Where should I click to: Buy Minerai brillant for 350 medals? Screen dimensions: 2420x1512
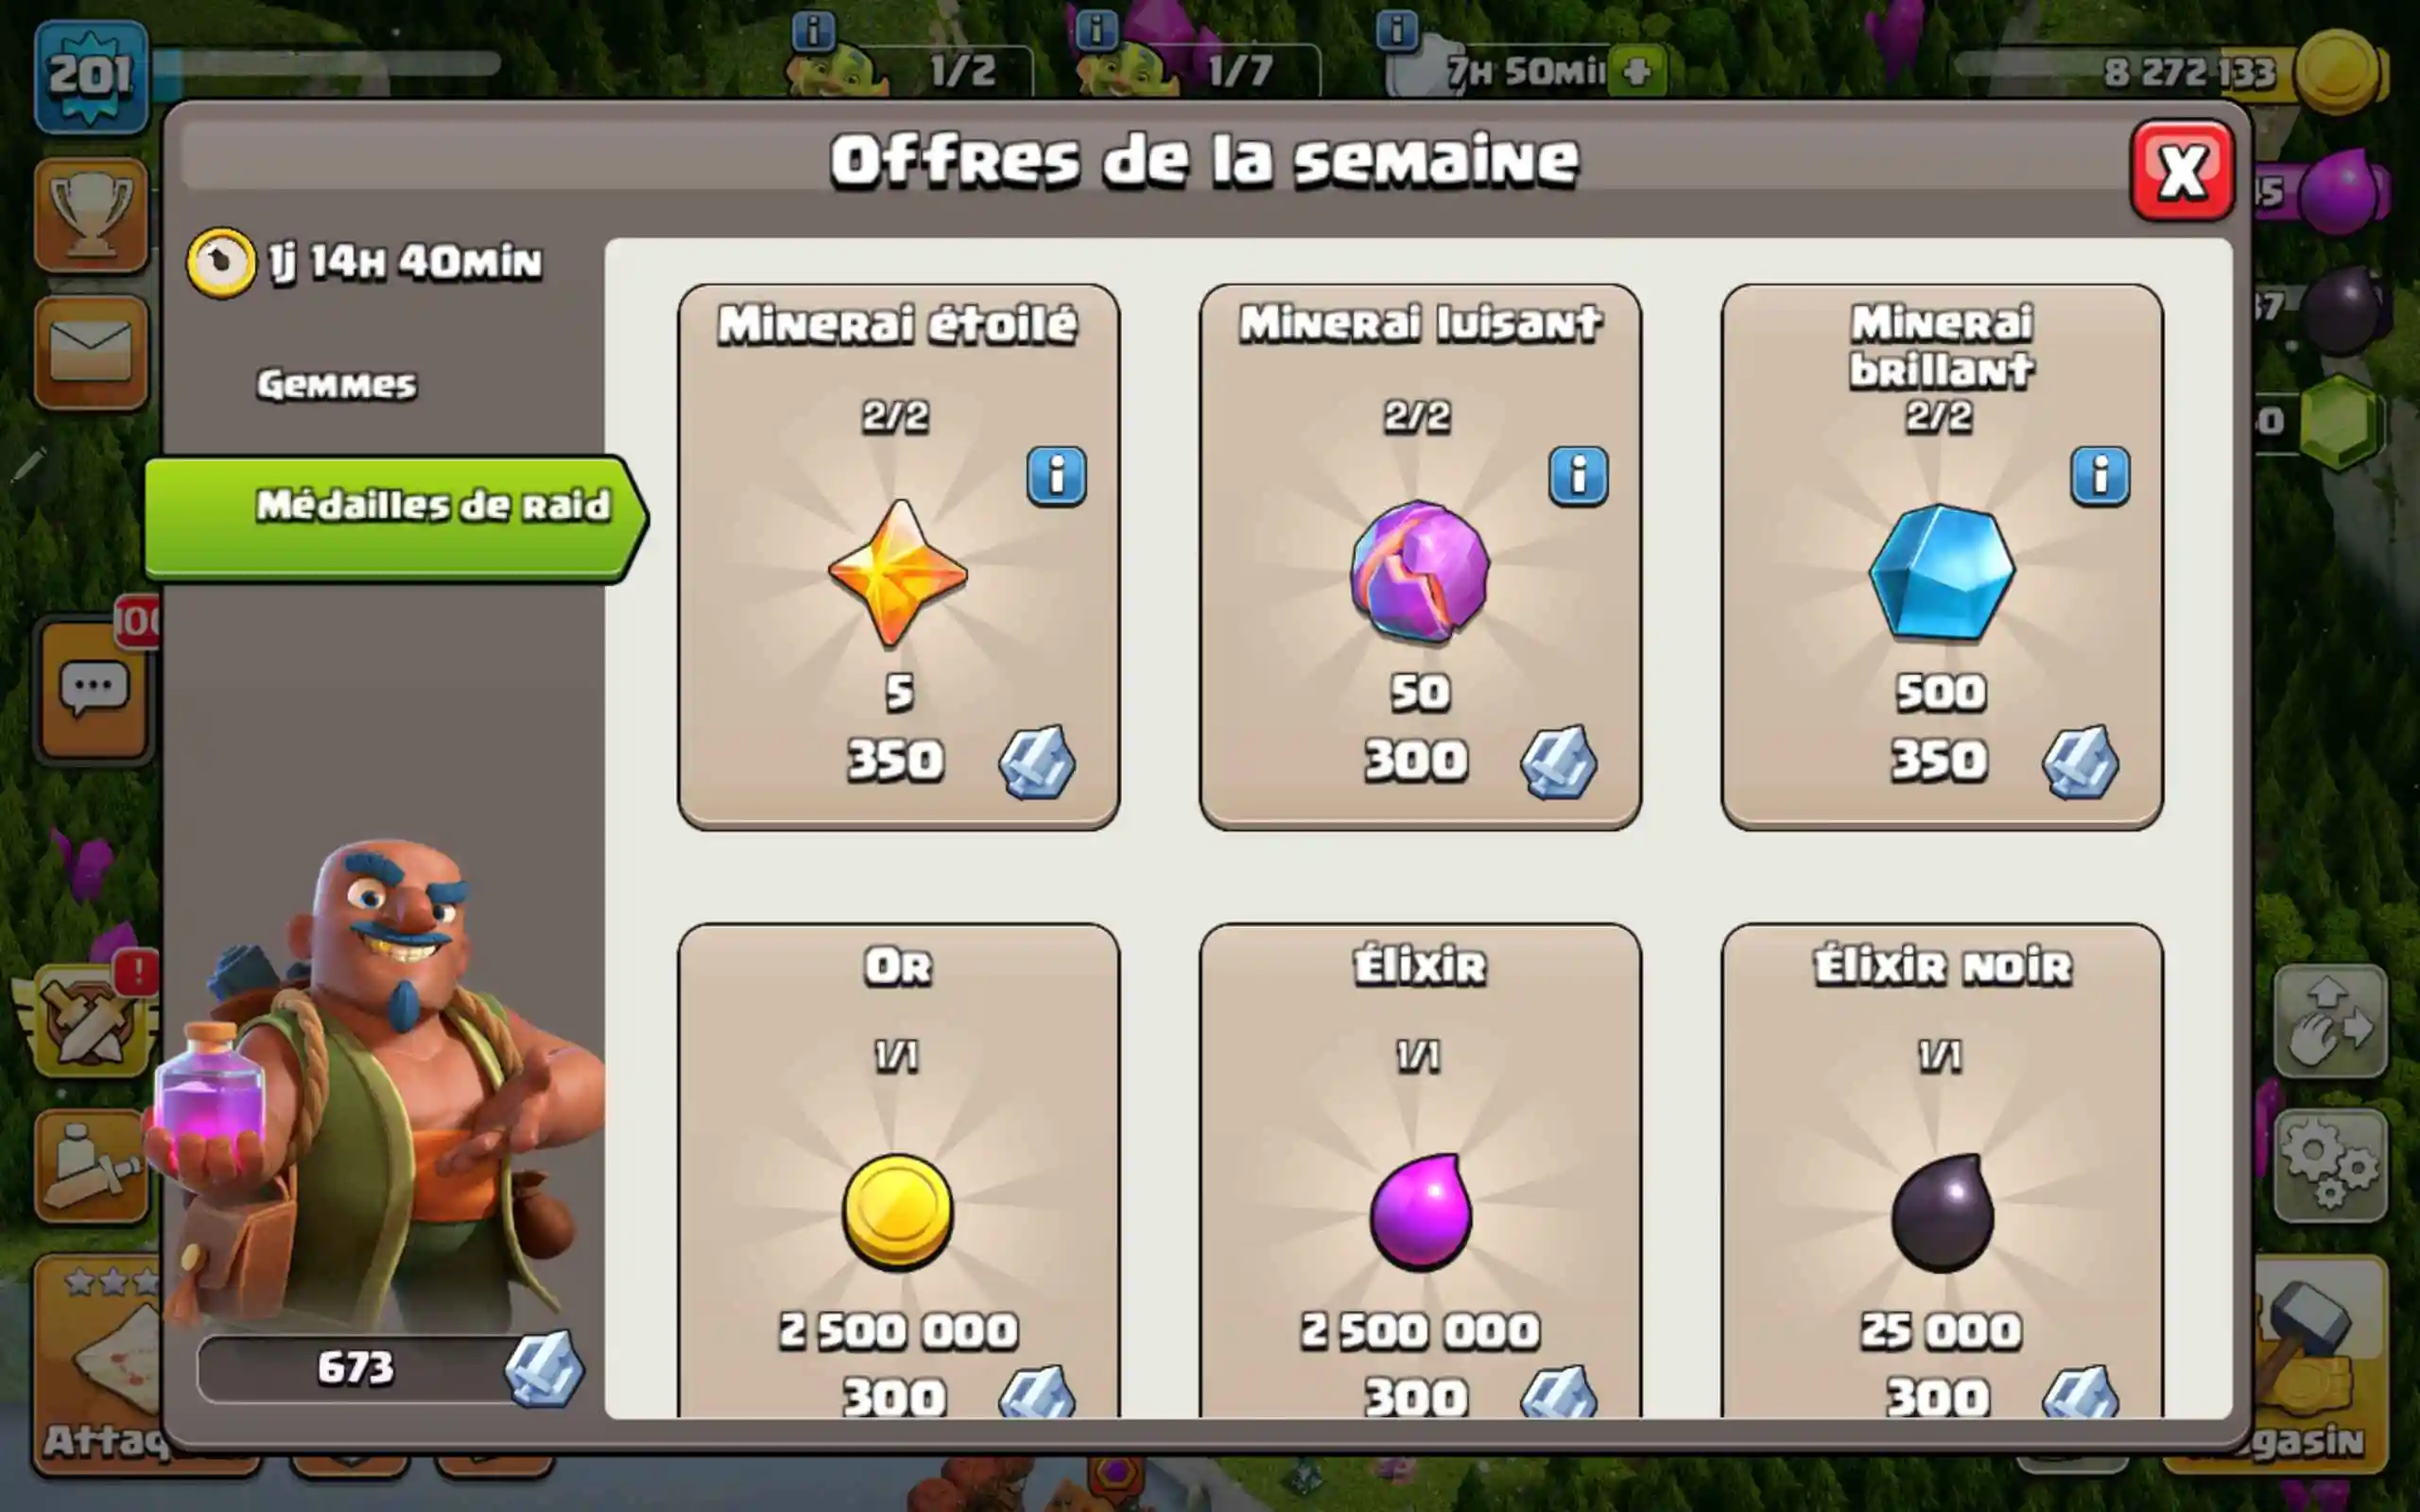click(x=2003, y=762)
